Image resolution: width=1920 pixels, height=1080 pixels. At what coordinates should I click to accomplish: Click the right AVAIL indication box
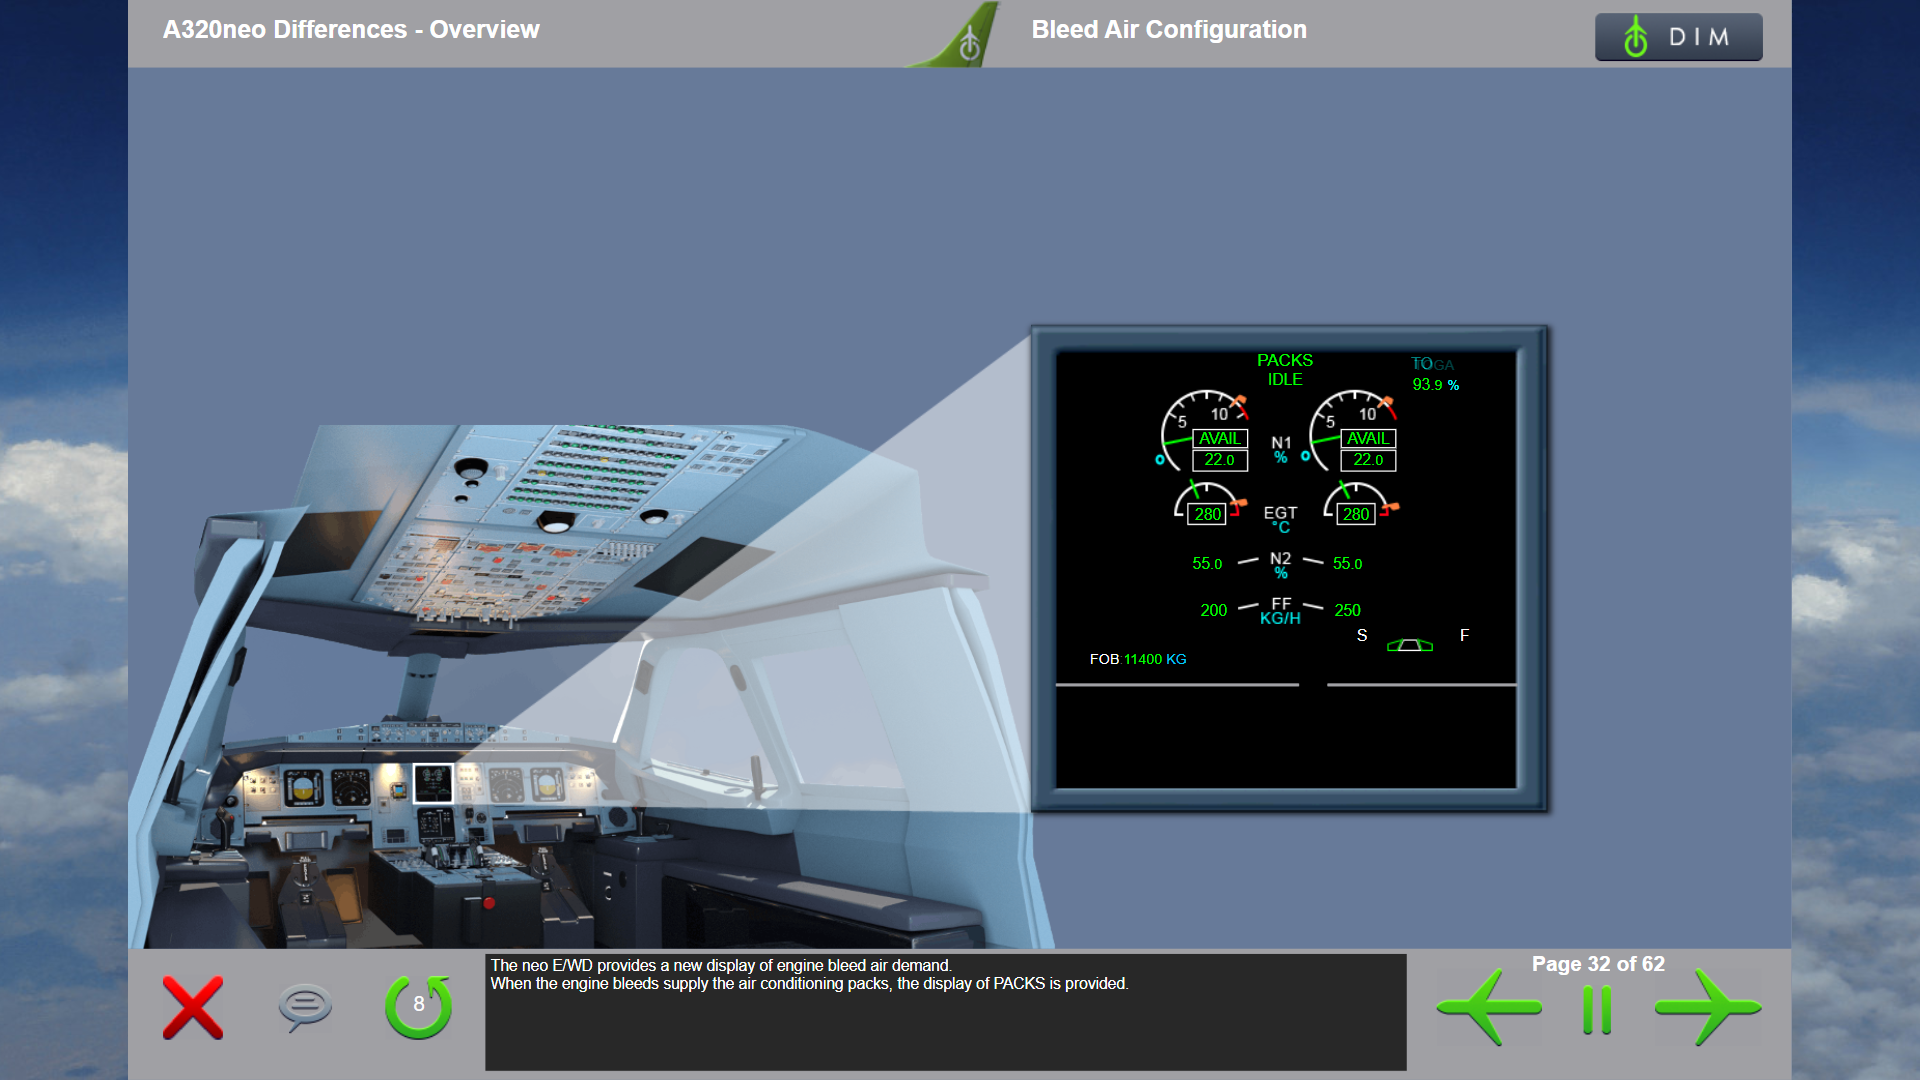[1368, 439]
